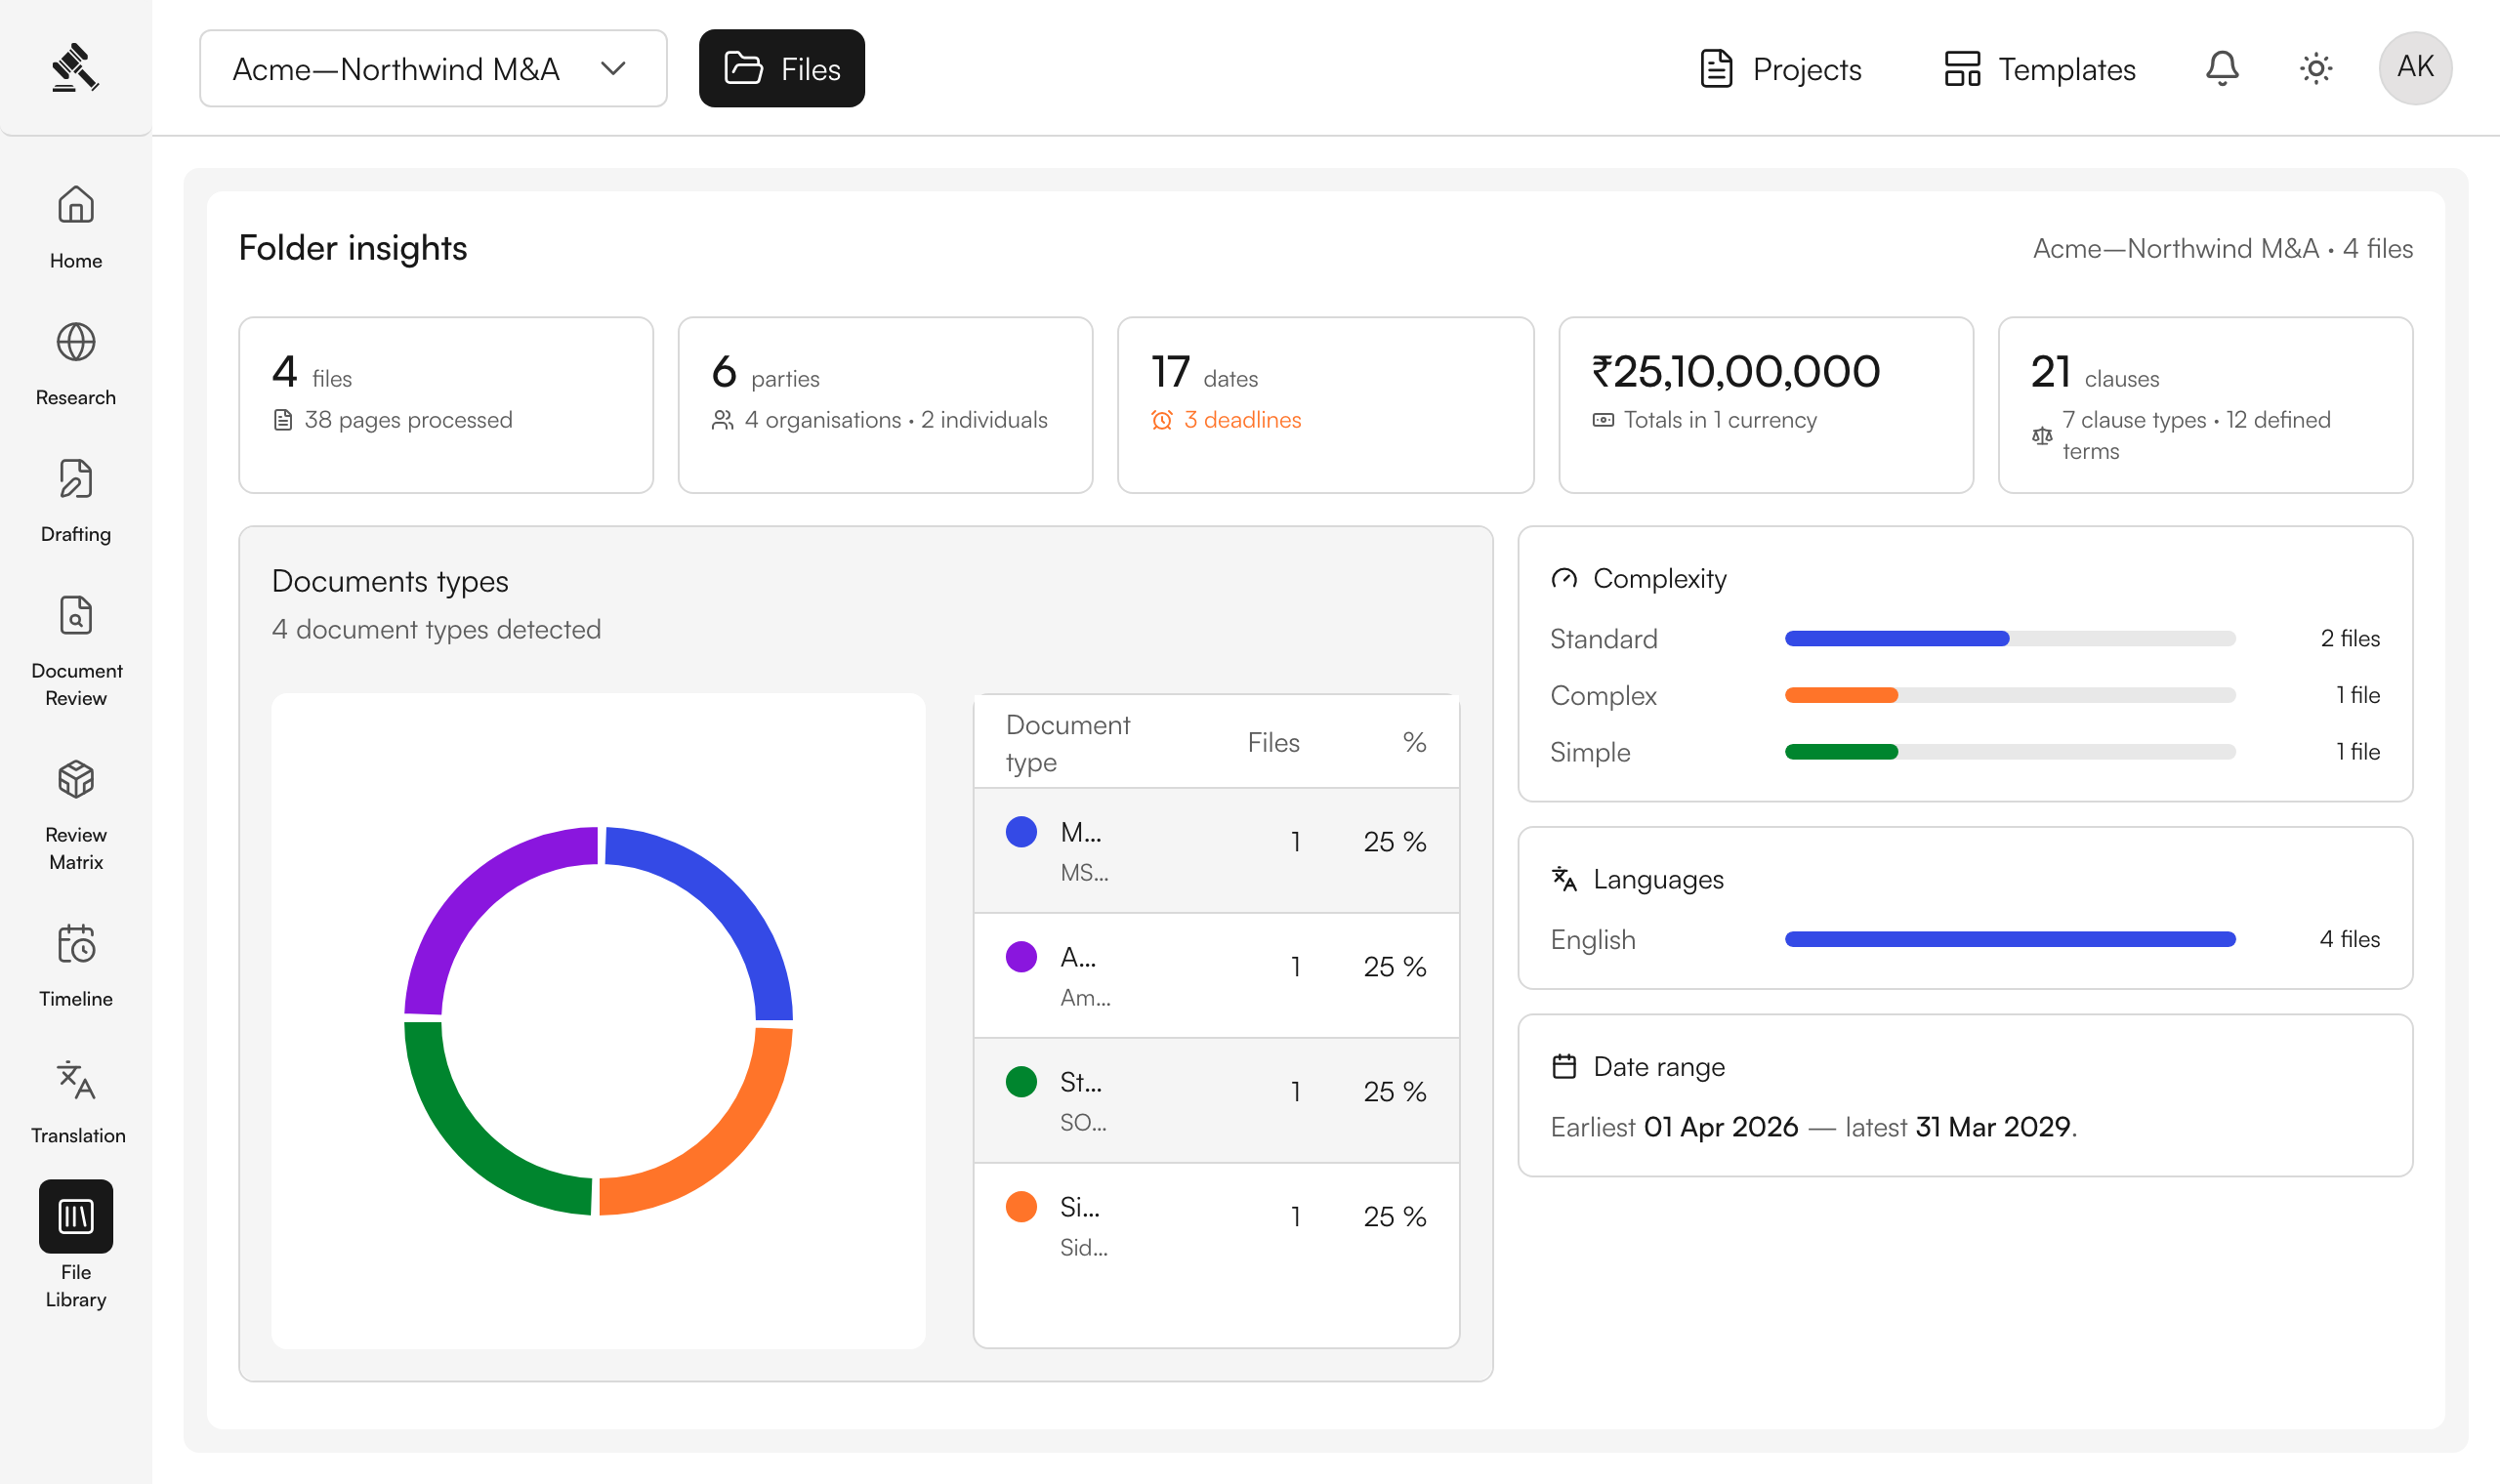Screen dimensions: 2500x1484
Task: Click the Files button
Action: click(x=782, y=68)
